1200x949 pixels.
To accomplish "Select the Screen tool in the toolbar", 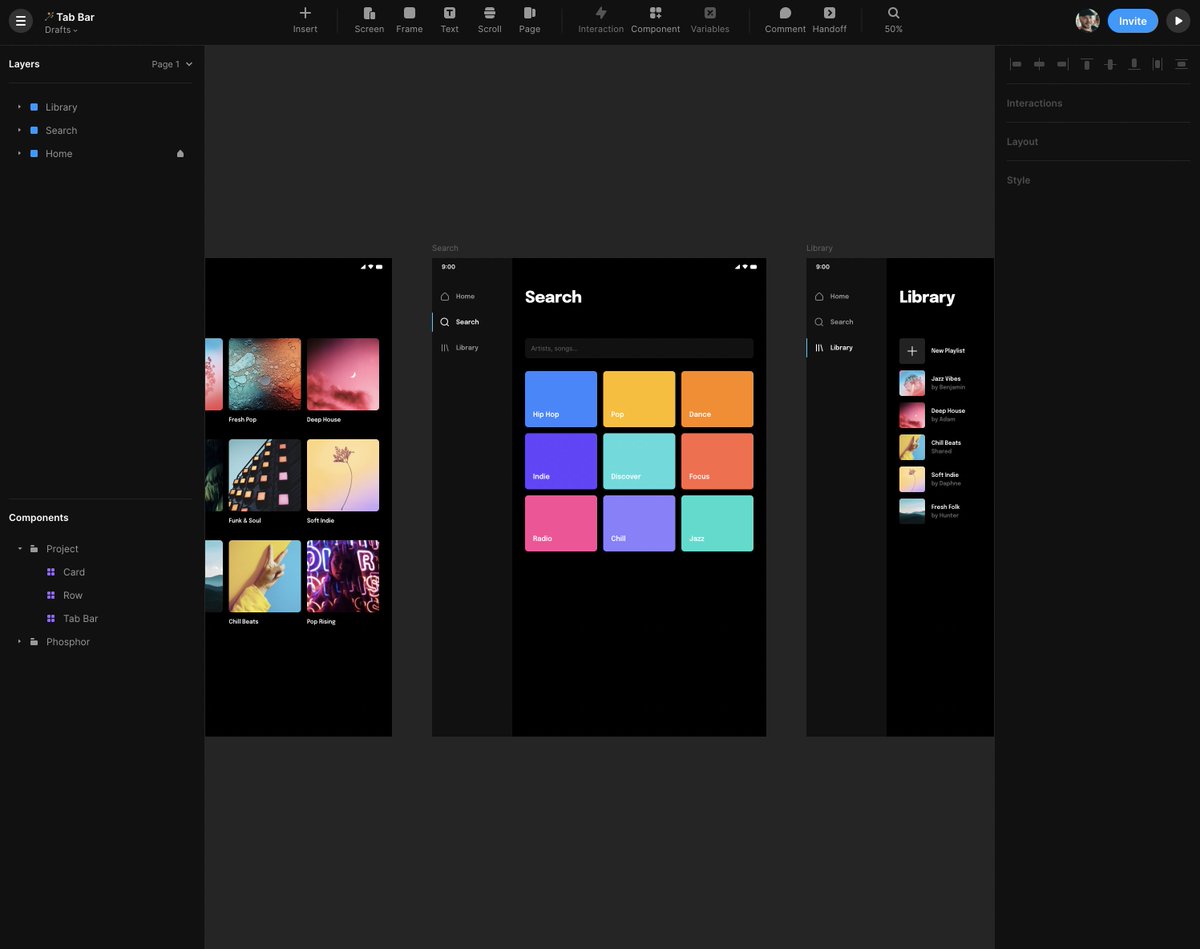I will 369,20.
